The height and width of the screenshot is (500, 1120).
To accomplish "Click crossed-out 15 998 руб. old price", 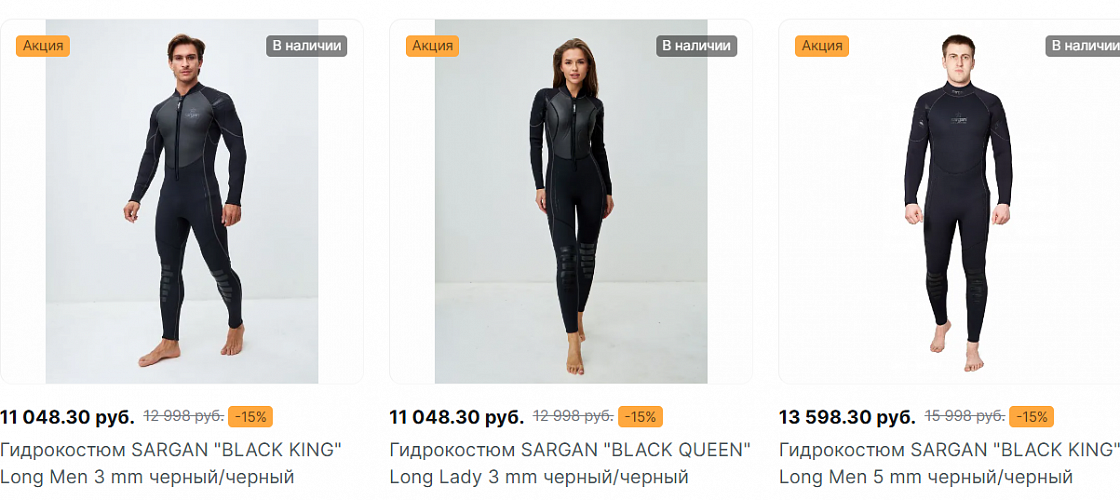I will pos(964,416).
